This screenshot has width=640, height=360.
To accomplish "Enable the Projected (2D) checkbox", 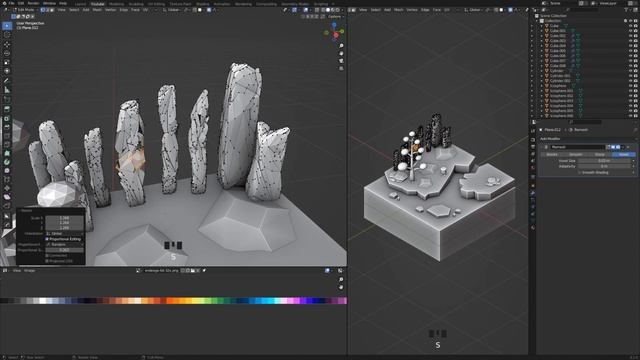I will click(47, 261).
